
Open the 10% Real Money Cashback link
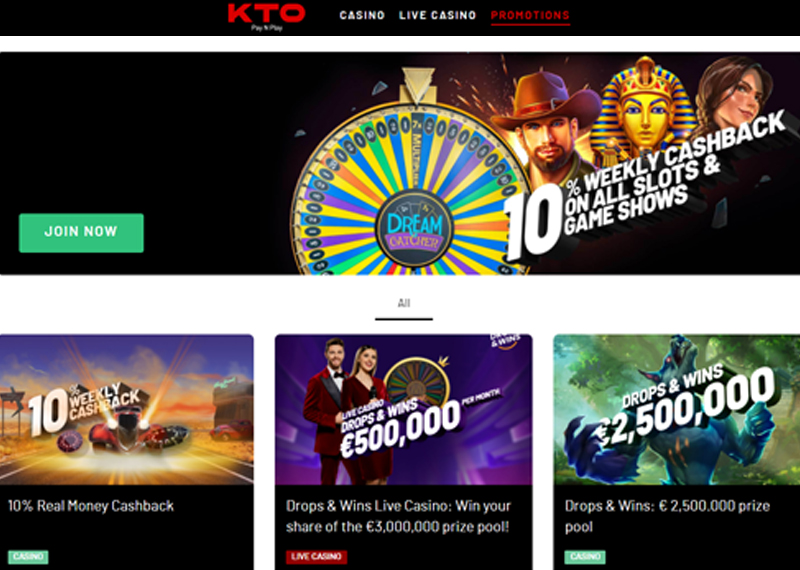click(91, 506)
